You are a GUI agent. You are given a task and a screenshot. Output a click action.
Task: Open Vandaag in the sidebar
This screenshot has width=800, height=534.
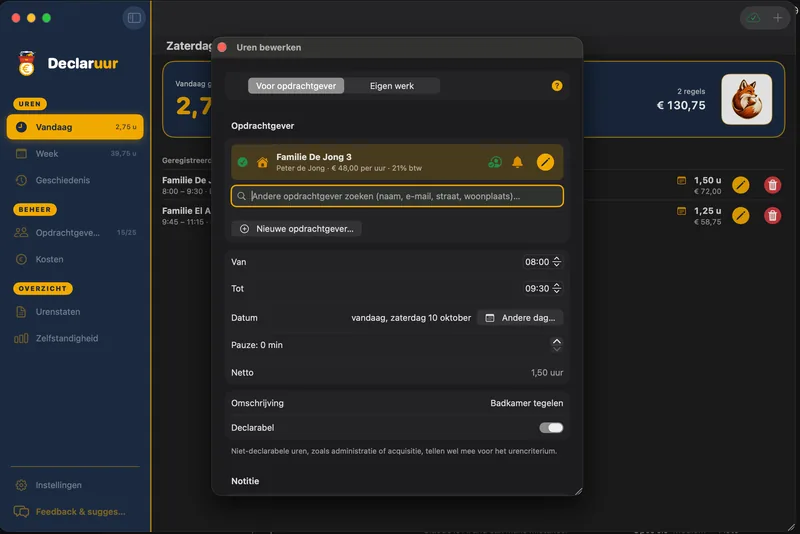pyautogui.click(x=75, y=127)
